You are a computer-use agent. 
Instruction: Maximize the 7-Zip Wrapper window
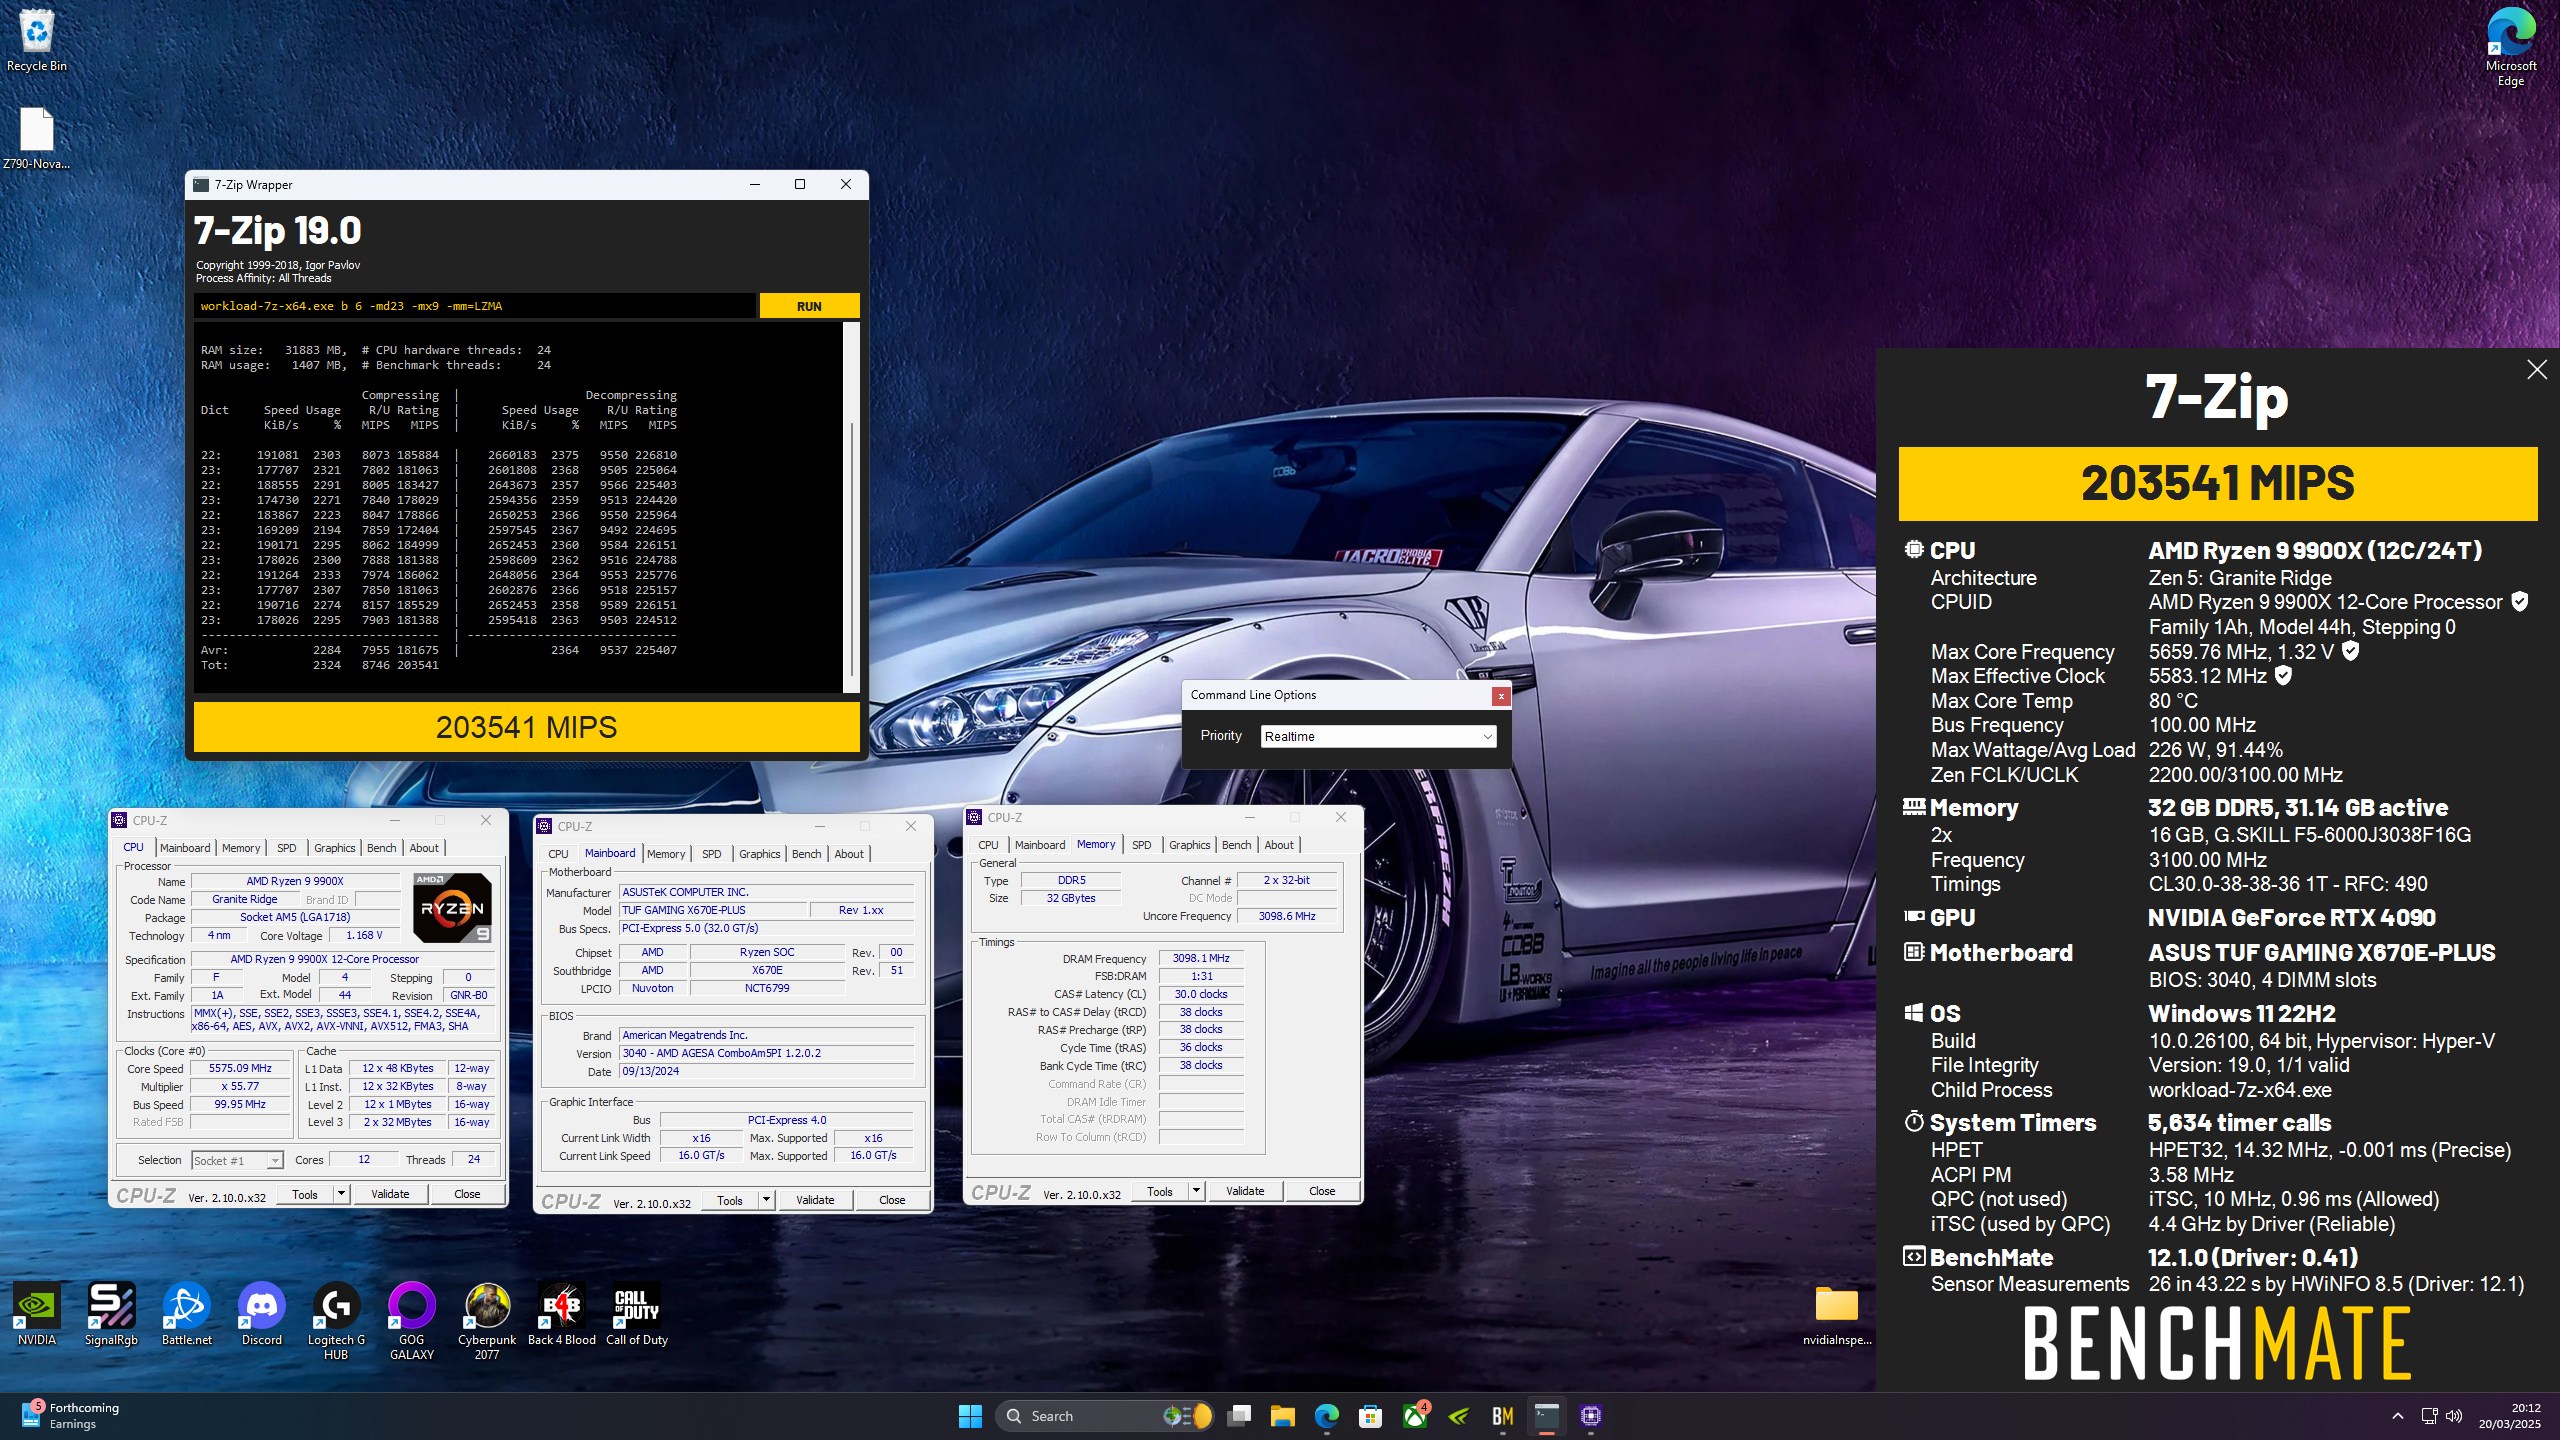(800, 184)
